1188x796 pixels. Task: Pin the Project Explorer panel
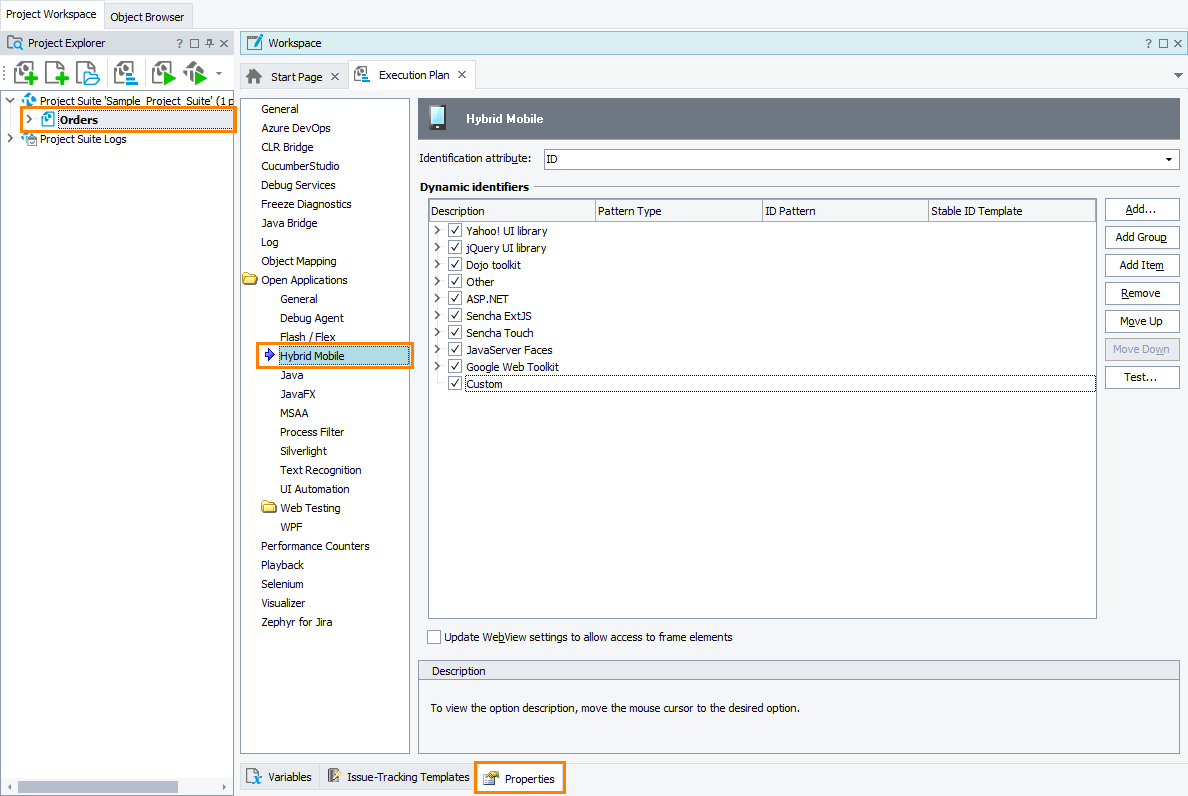pos(210,43)
